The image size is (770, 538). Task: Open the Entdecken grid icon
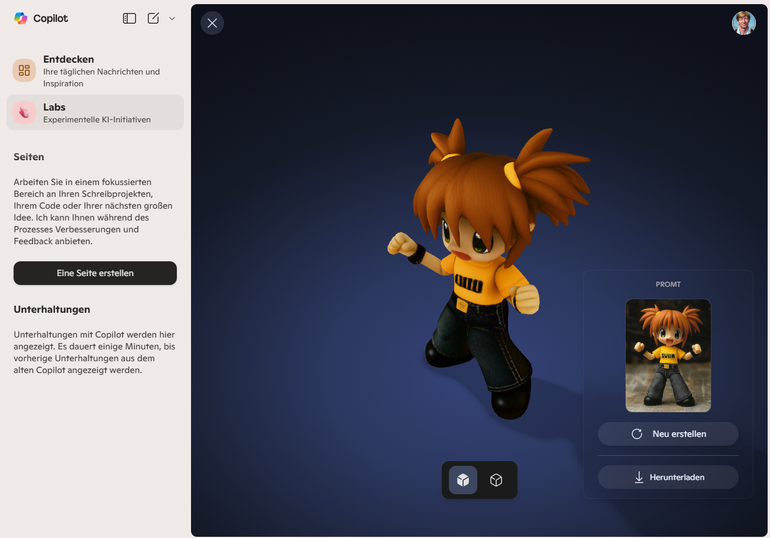pos(24,70)
